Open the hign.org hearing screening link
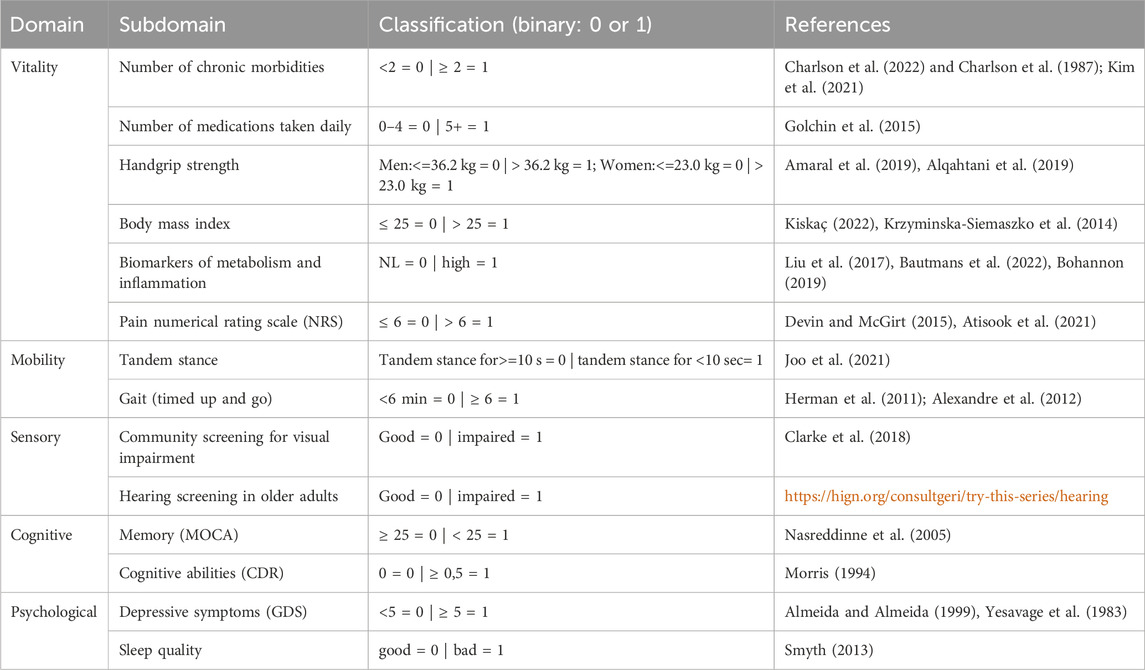1145x670 pixels. 947,496
